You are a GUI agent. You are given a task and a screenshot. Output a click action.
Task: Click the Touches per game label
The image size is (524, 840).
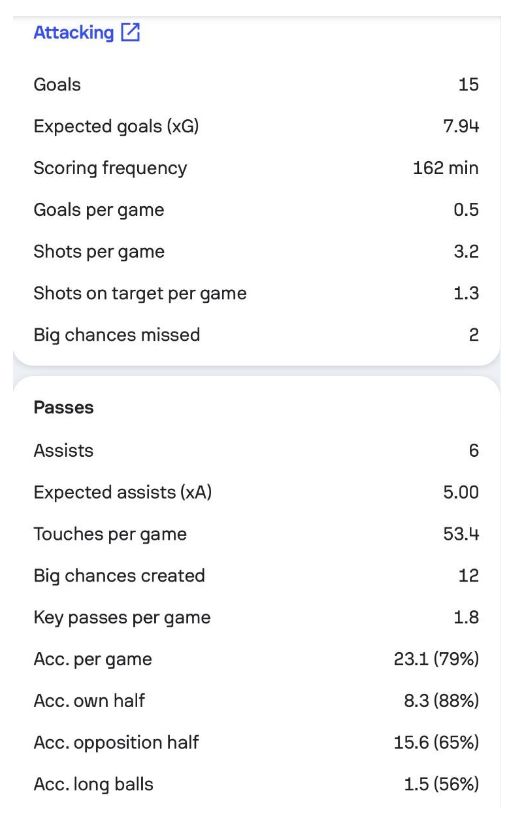(110, 534)
